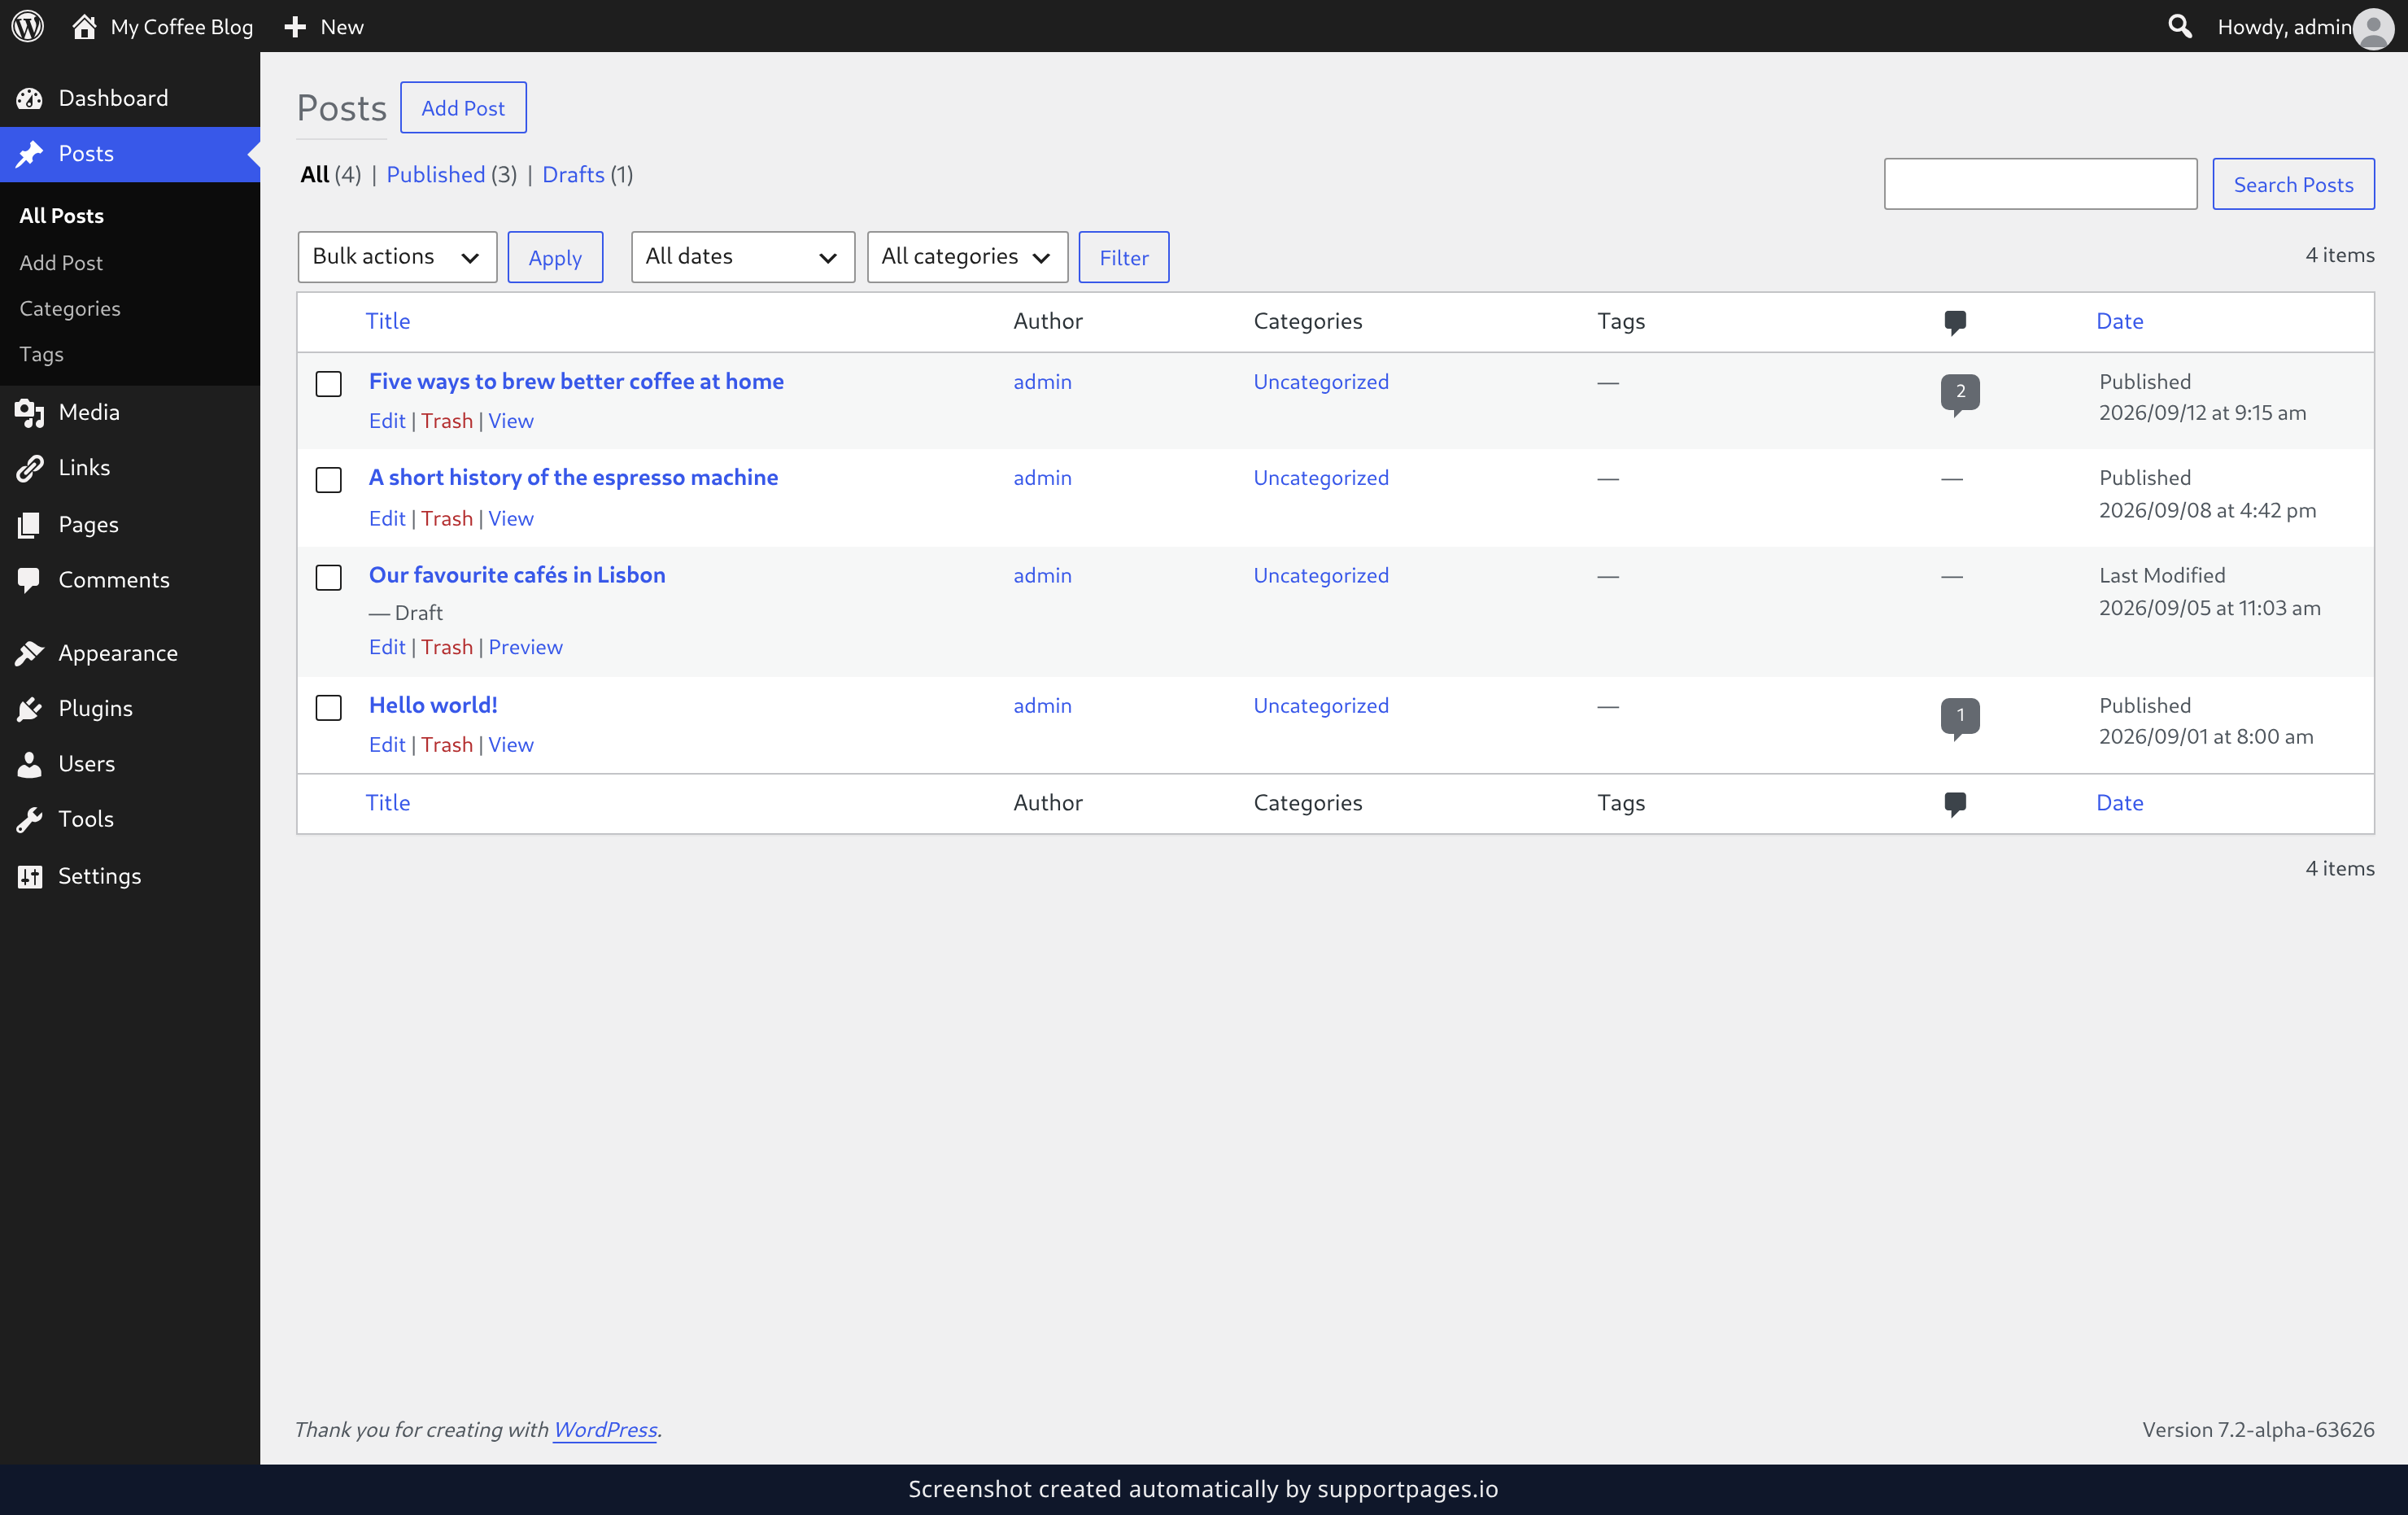Select Add Post in the sidebar submenu
The height and width of the screenshot is (1515, 2408).
tap(61, 263)
